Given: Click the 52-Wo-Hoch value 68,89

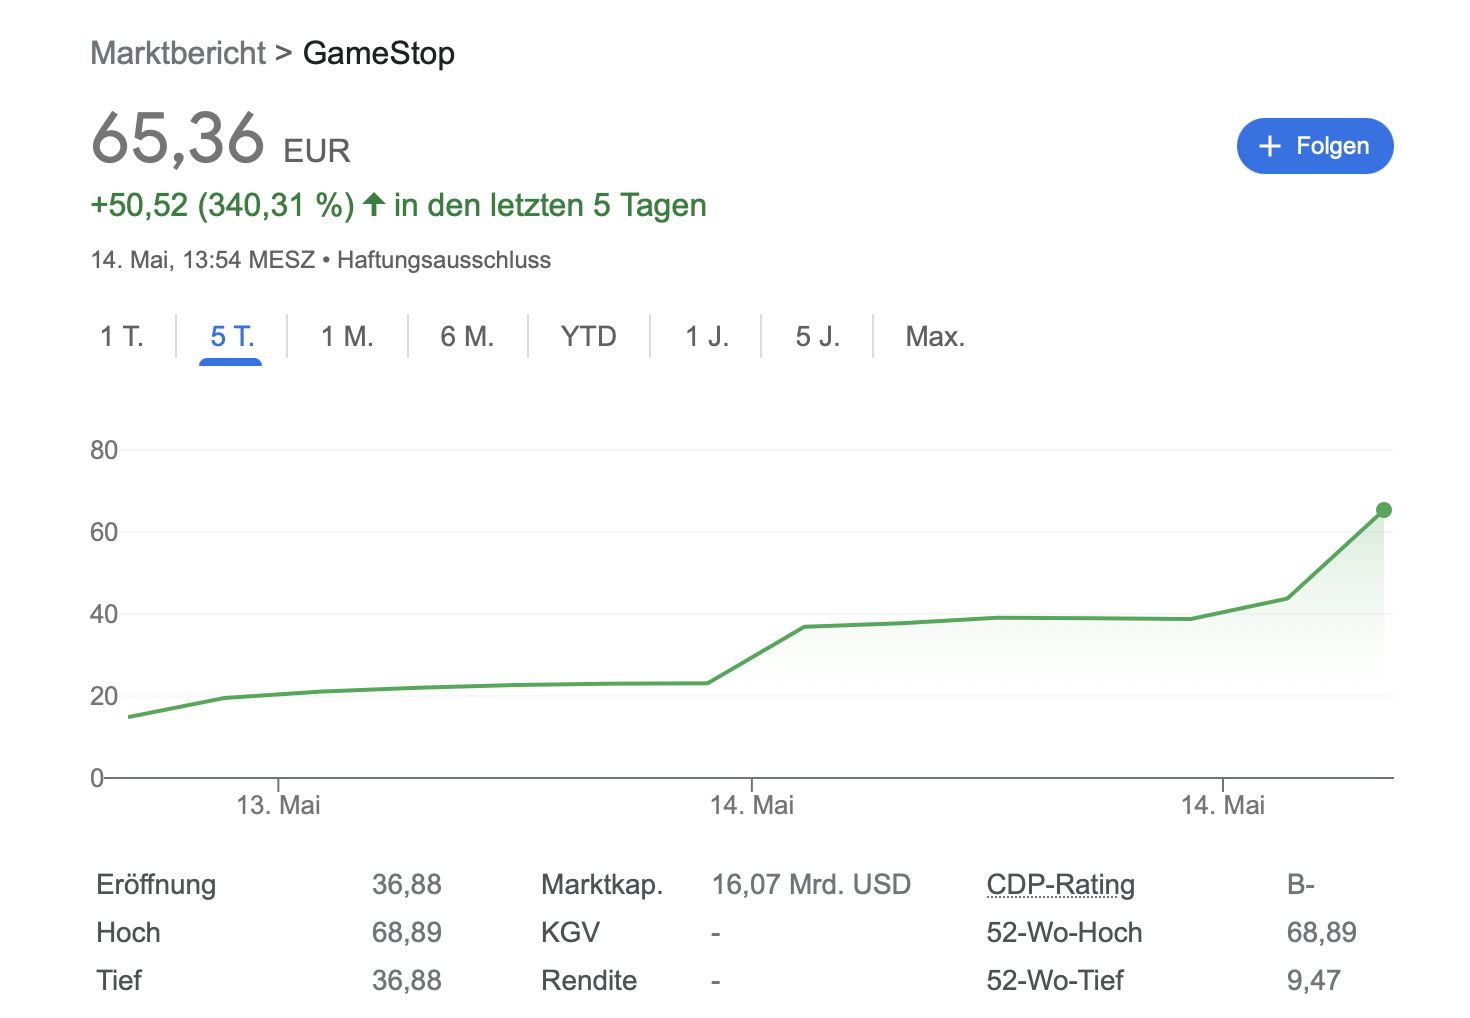Looking at the screenshot, I should pos(1322,933).
